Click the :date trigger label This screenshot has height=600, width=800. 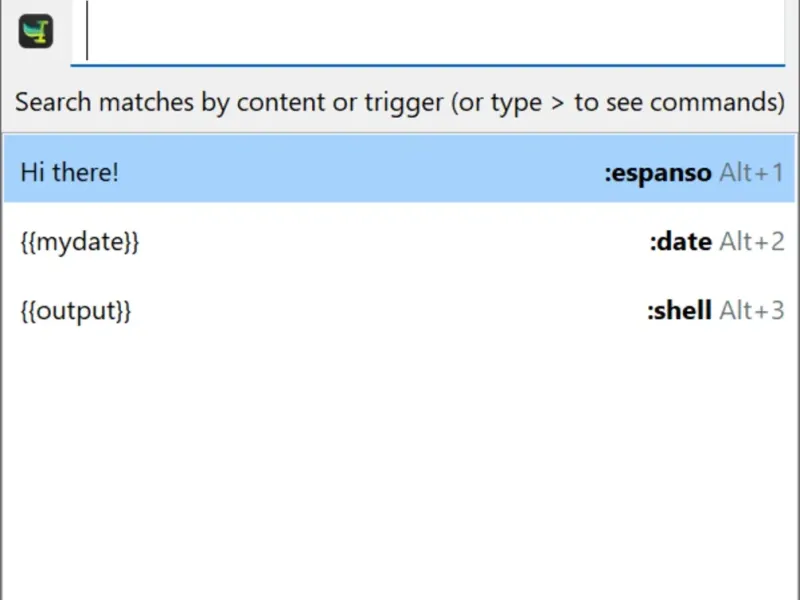point(680,241)
